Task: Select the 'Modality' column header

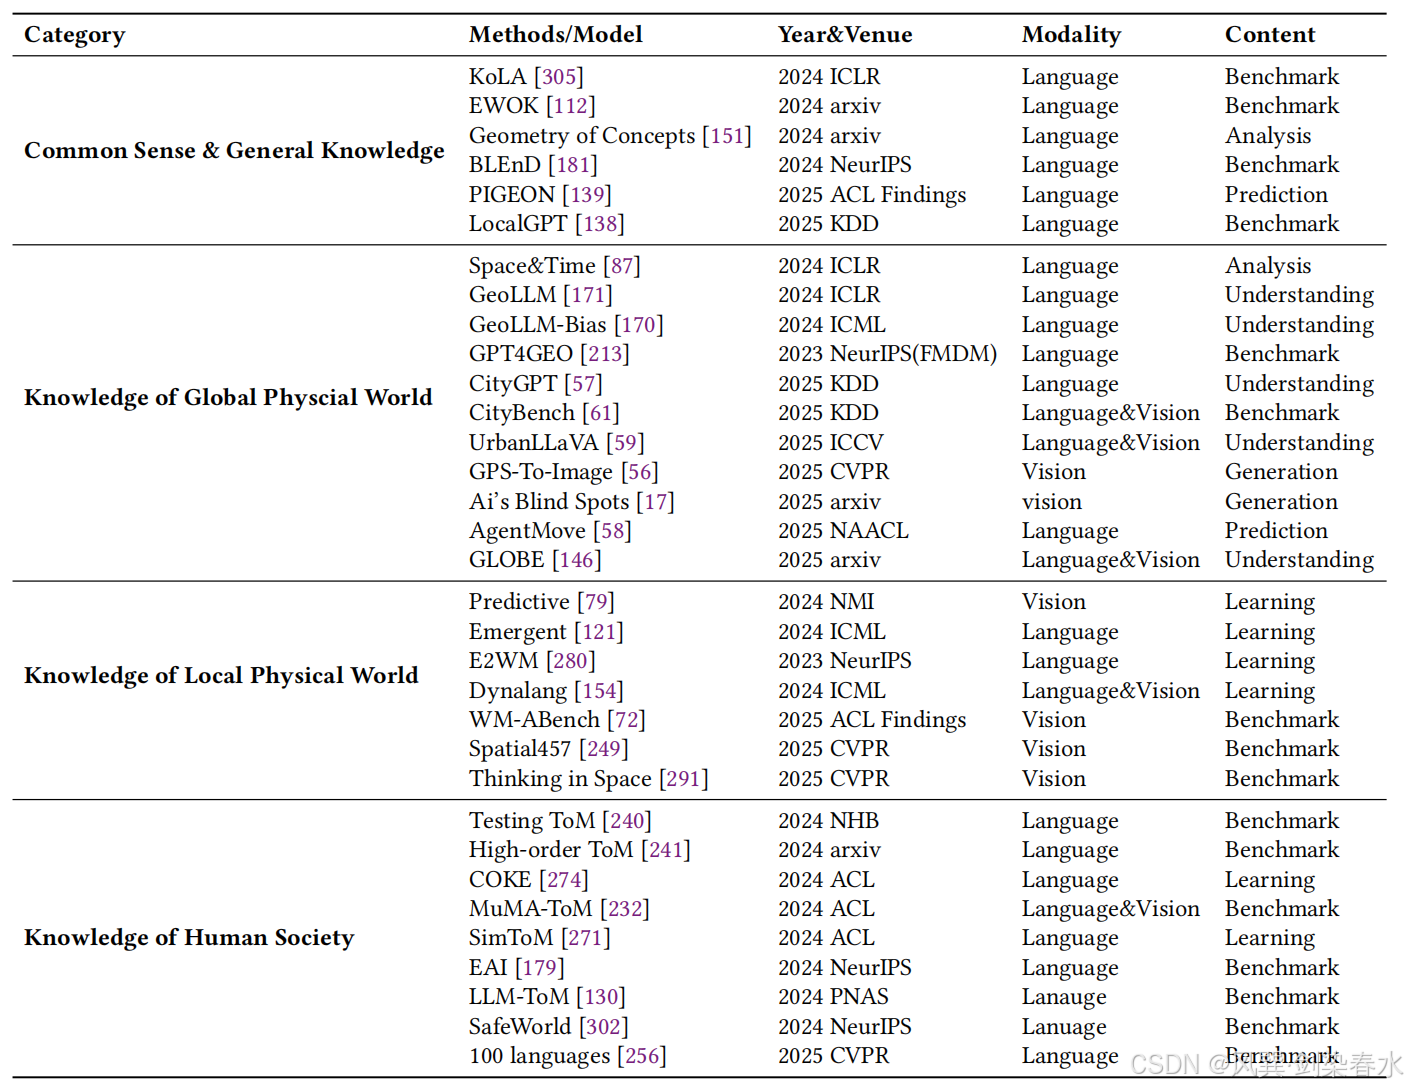Action: (x=1071, y=35)
